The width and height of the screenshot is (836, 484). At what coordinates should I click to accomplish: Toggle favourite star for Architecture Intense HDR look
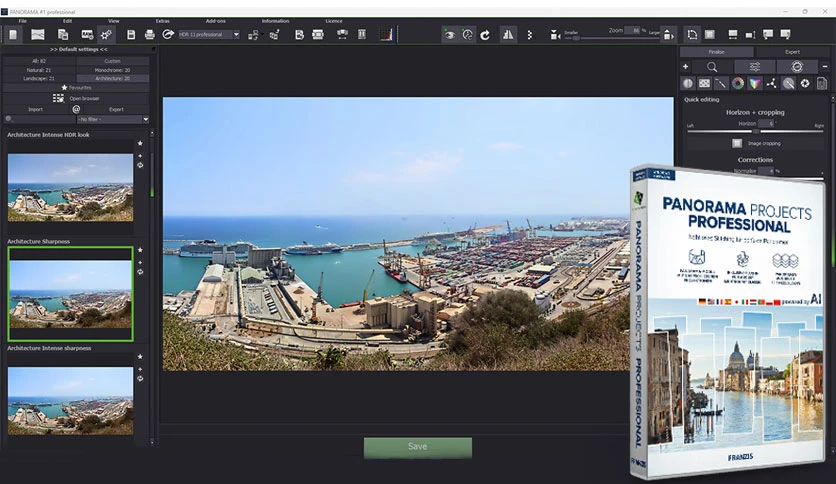(140, 143)
